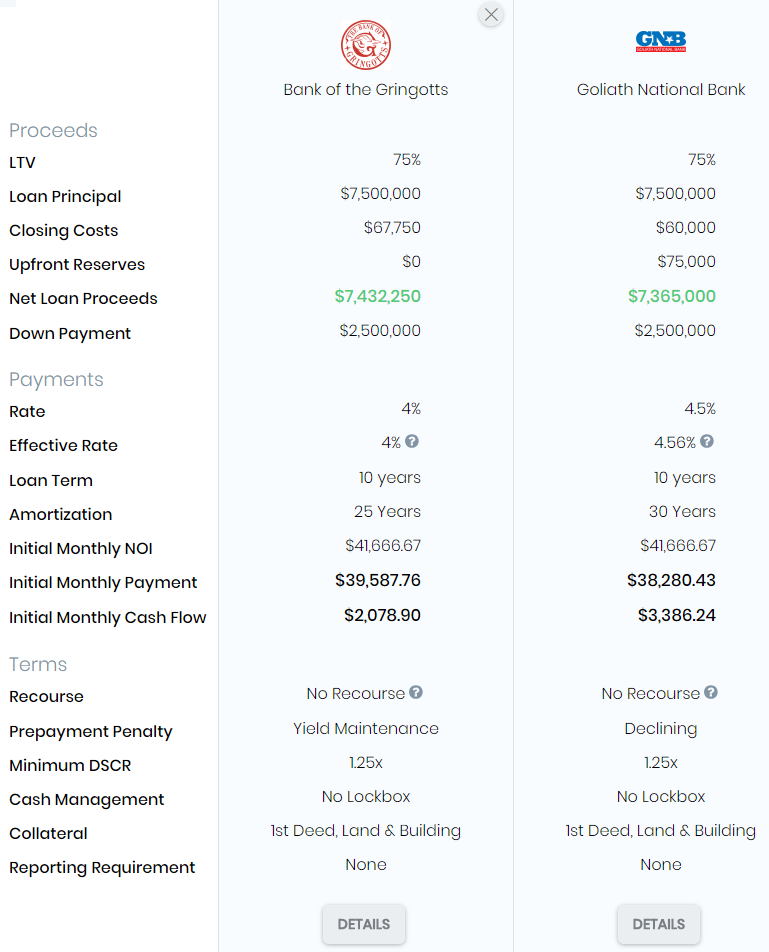Screen dimensions: 769x952
Task: Click help icon beside 4.56% Effective Rate
Action: point(707,442)
